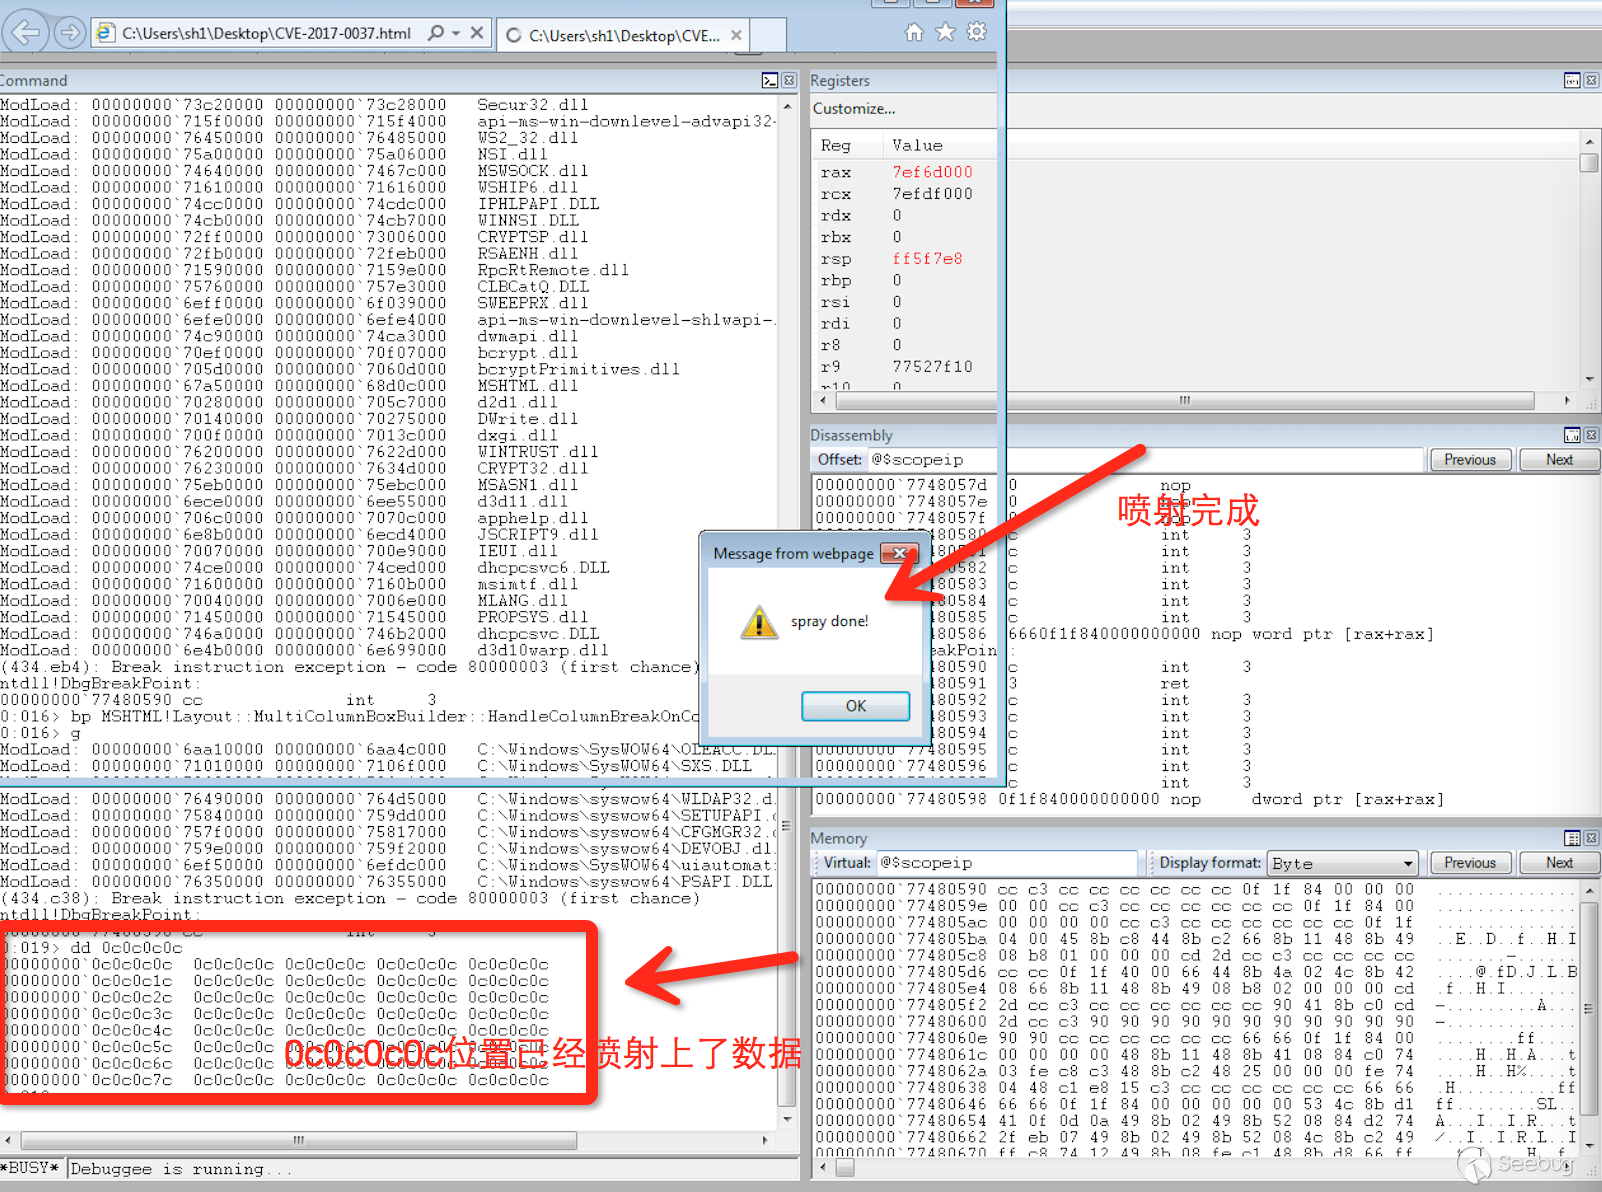Select the r9 register value 77527f10
Screen dimensions: 1602x1192
click(932, 367)
